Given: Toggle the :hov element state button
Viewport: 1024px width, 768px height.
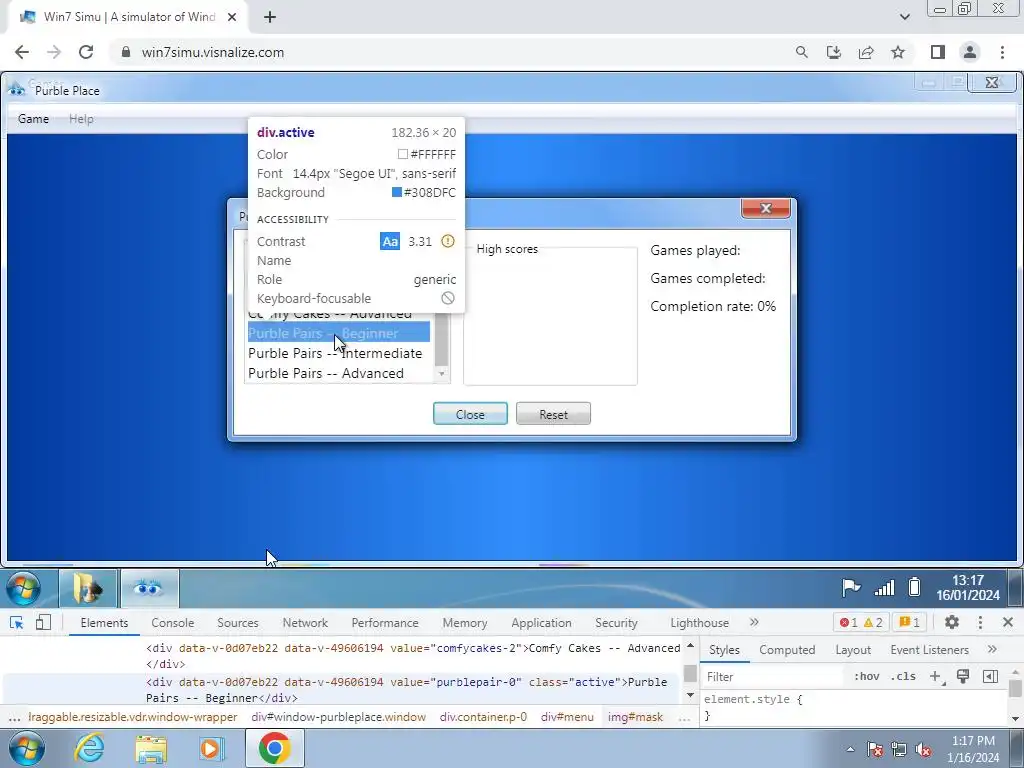Looking at the screenshot, I should pyautogui.click(x=866, y=677).
